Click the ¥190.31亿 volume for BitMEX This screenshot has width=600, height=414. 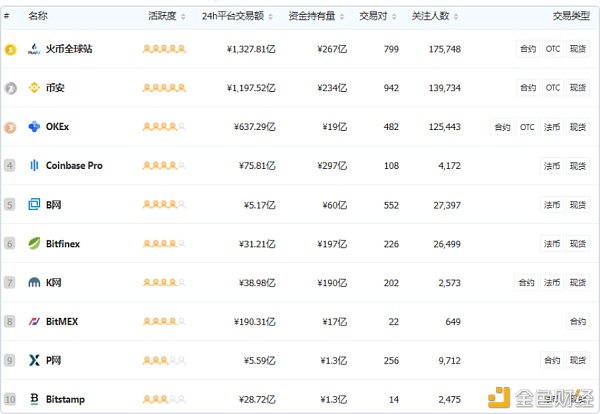pos(254,322)
